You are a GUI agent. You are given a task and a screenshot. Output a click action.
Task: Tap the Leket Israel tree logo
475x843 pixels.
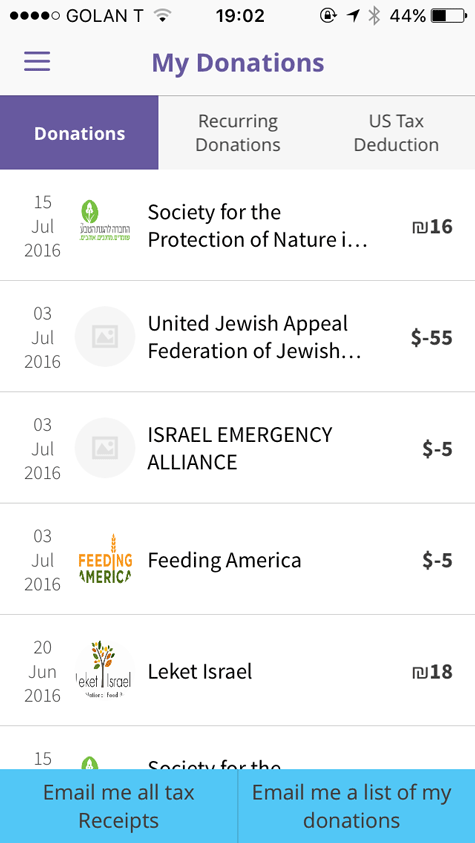pyautogui.click(x=105, y=671)
